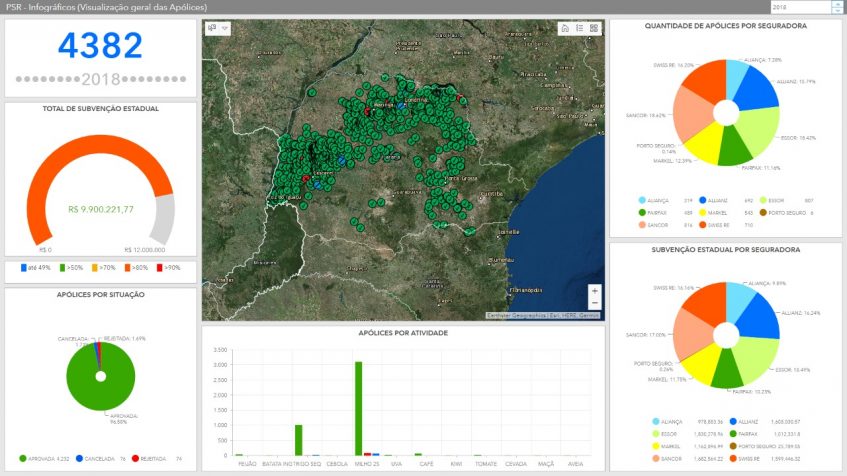Open the basemap gallery grid icon
Screen dimensions: 847x476
tap(594, 28)
